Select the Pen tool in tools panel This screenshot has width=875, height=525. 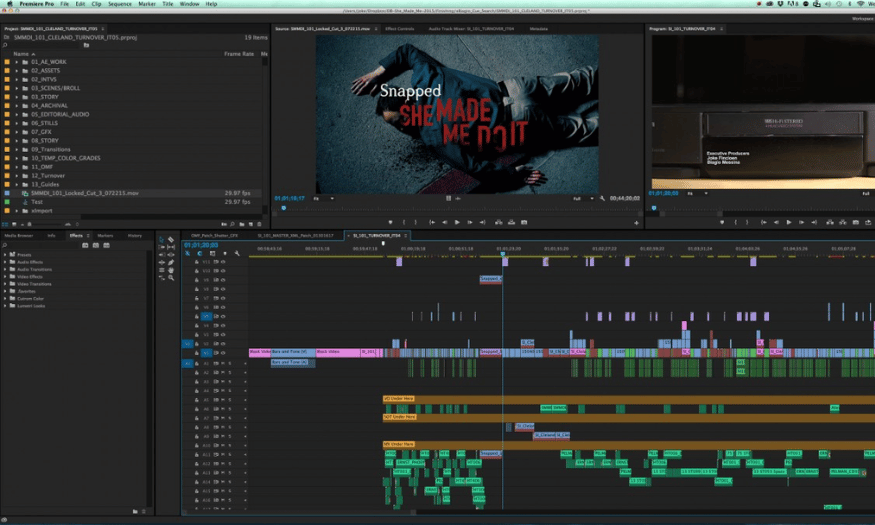(171, 262)
